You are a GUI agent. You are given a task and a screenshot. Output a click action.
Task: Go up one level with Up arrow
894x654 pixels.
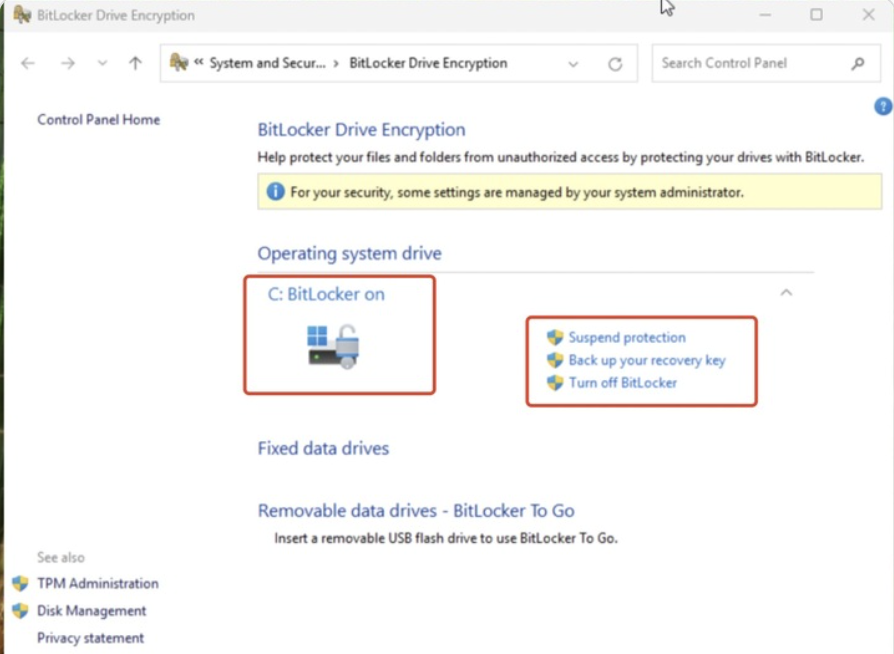click(135, 63)
